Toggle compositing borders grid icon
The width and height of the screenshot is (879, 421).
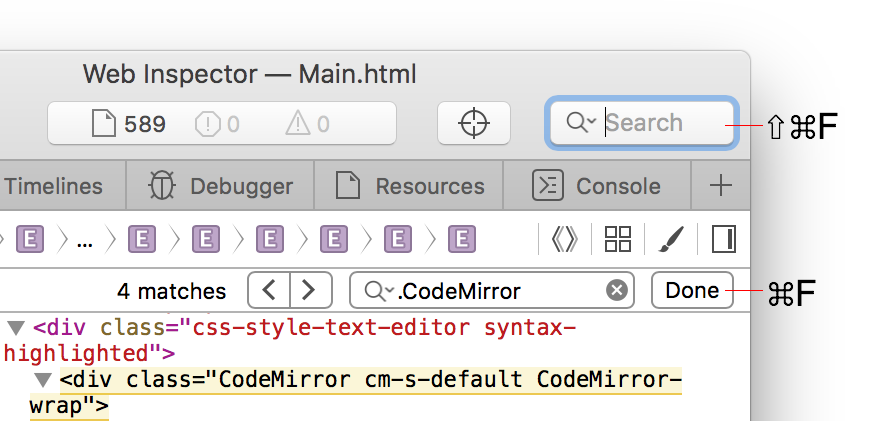(x=618, y=239)
